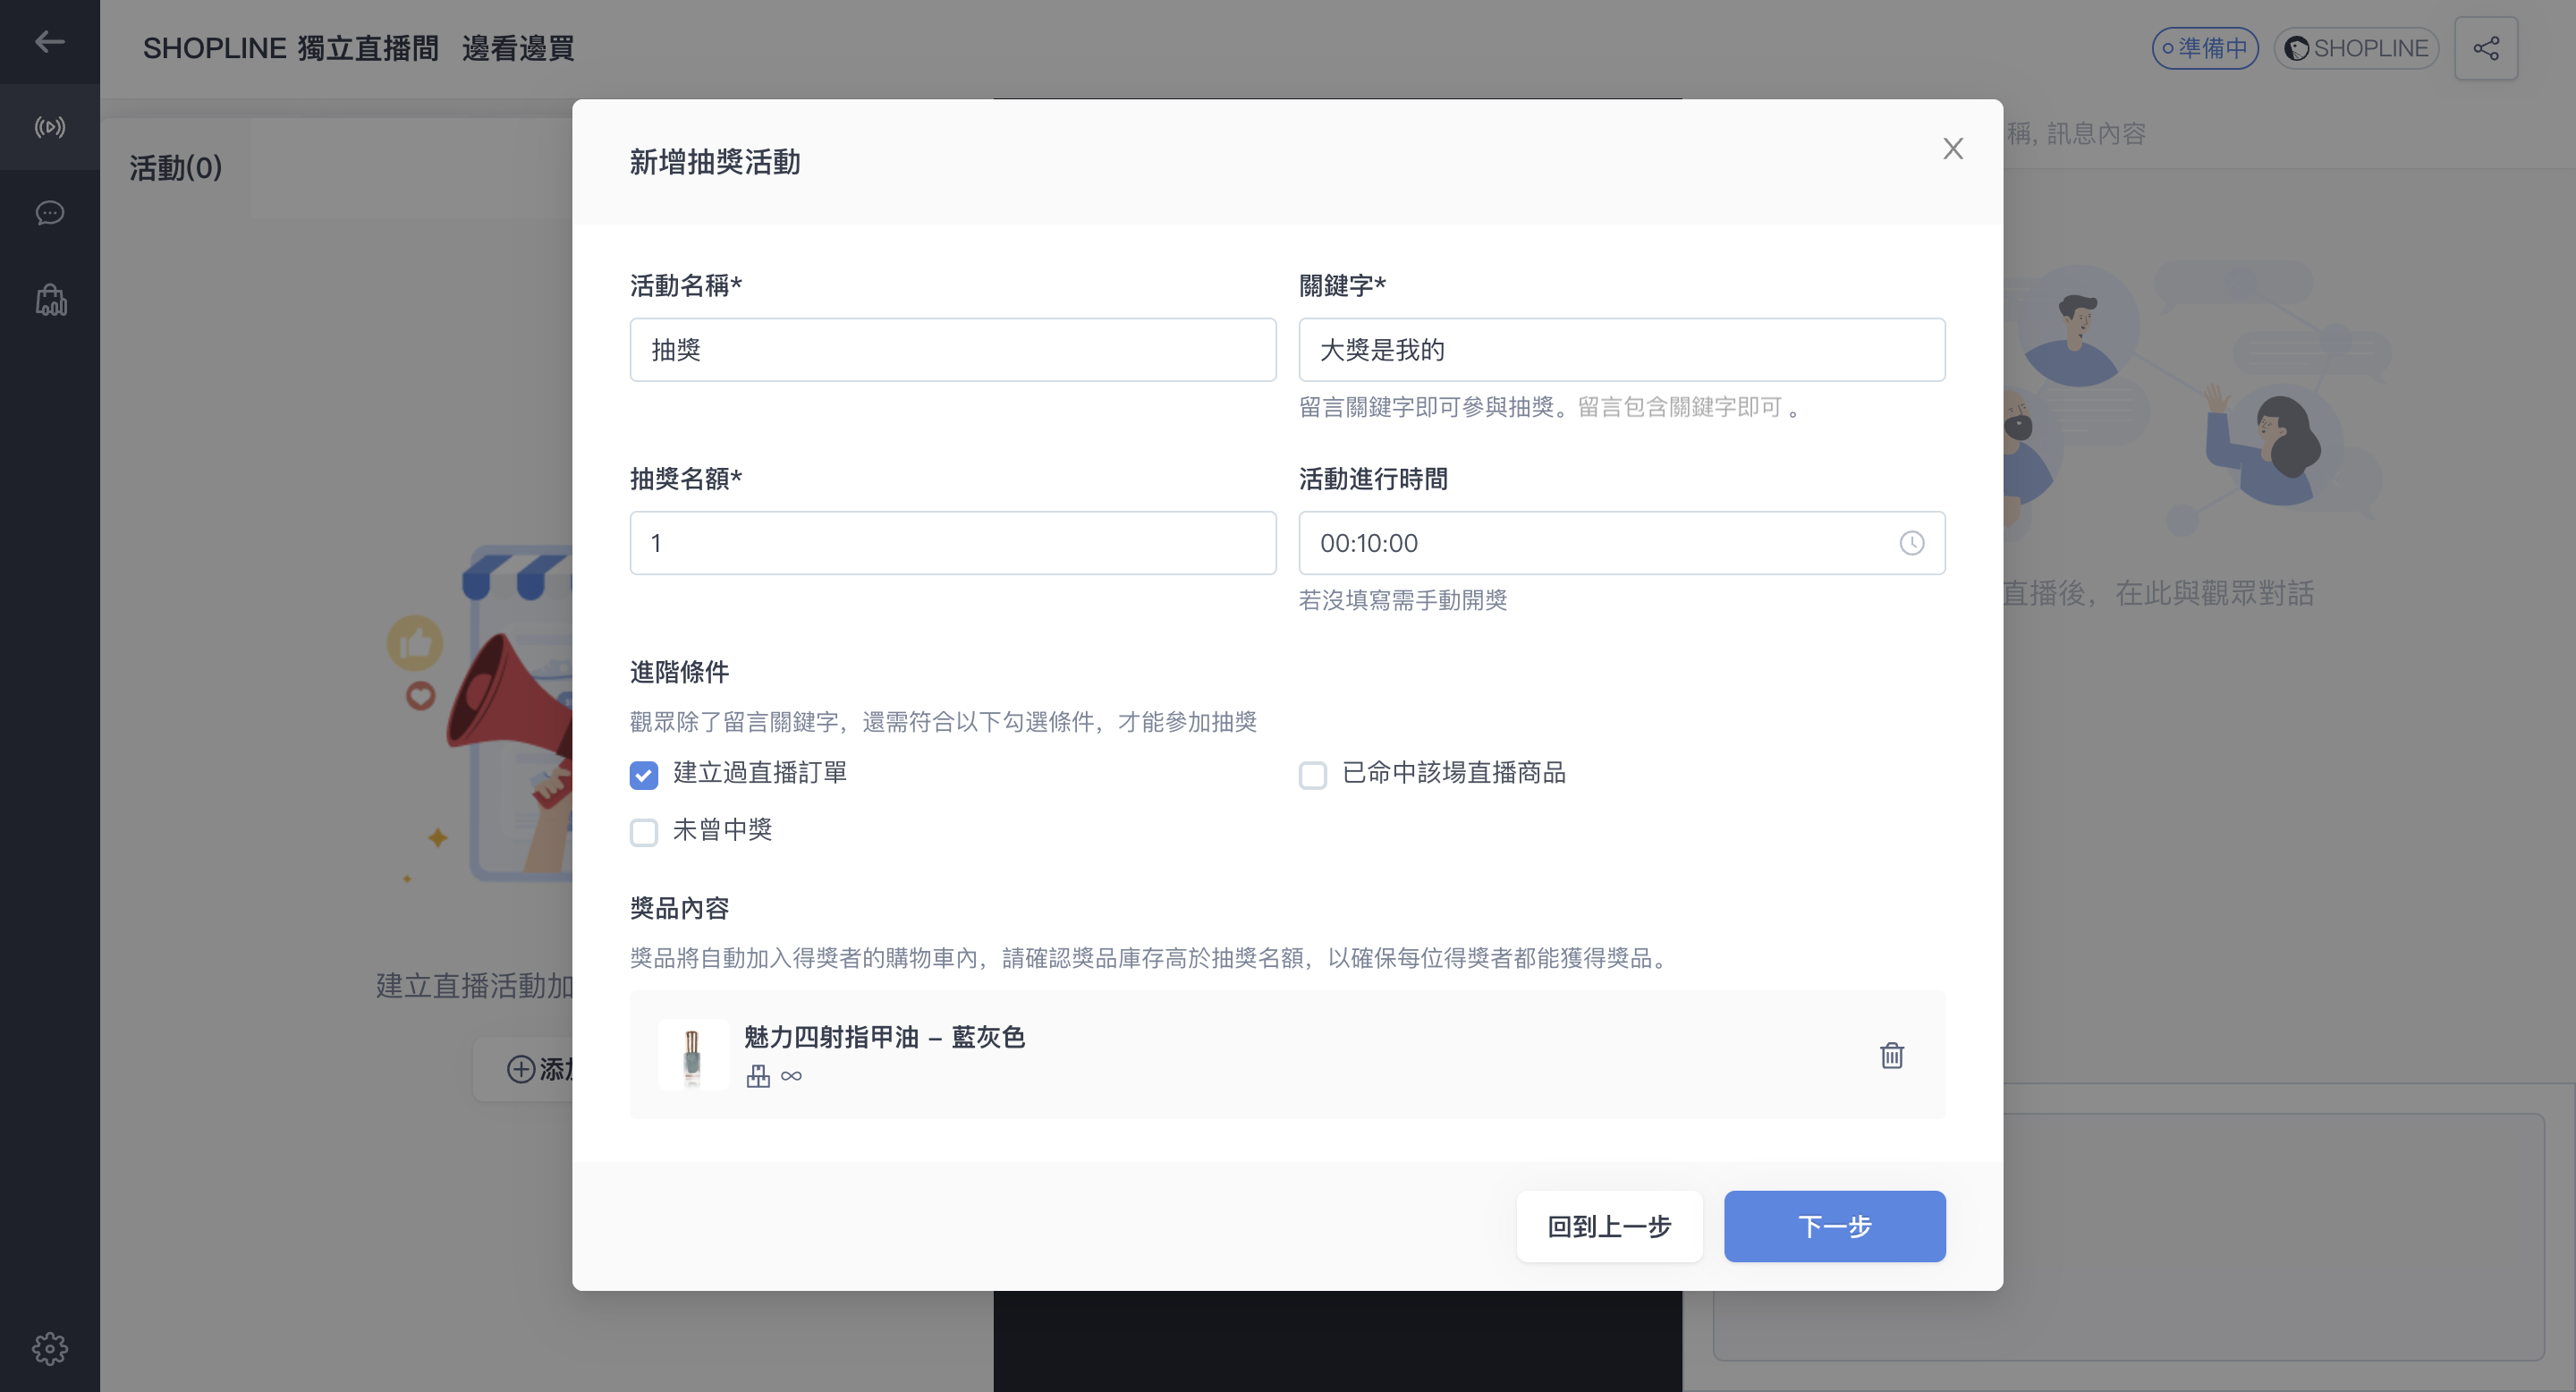
Task: Click the 抽獎名額 input field
Action: [953, 543]
